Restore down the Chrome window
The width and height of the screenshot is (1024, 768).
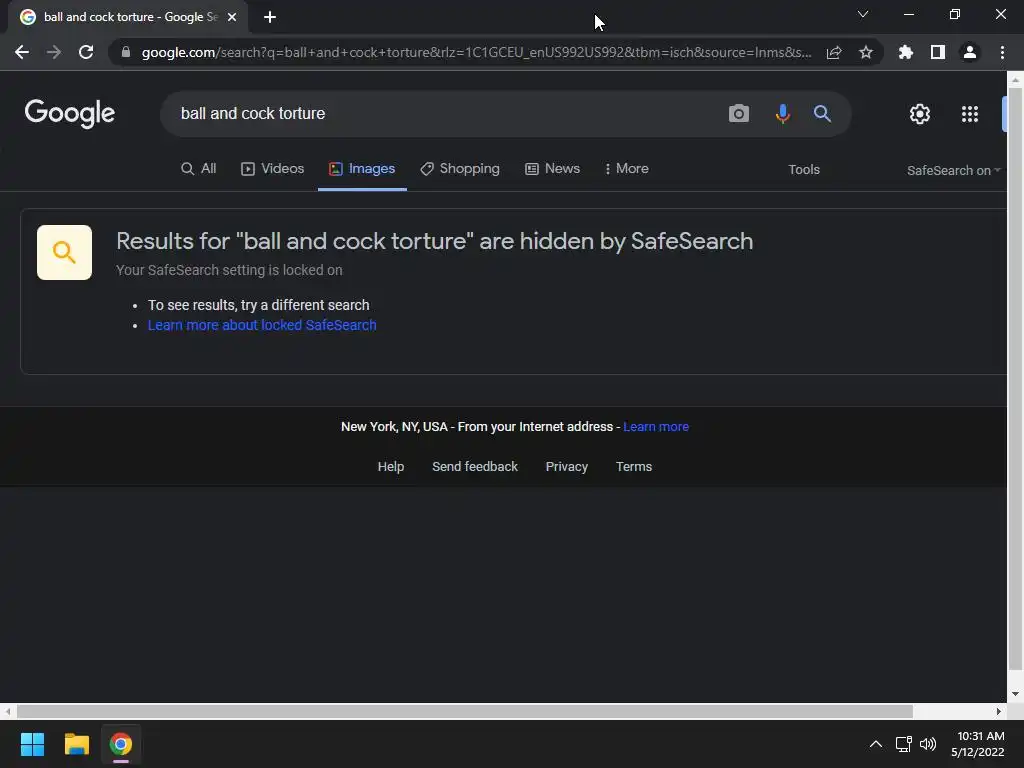955,14
